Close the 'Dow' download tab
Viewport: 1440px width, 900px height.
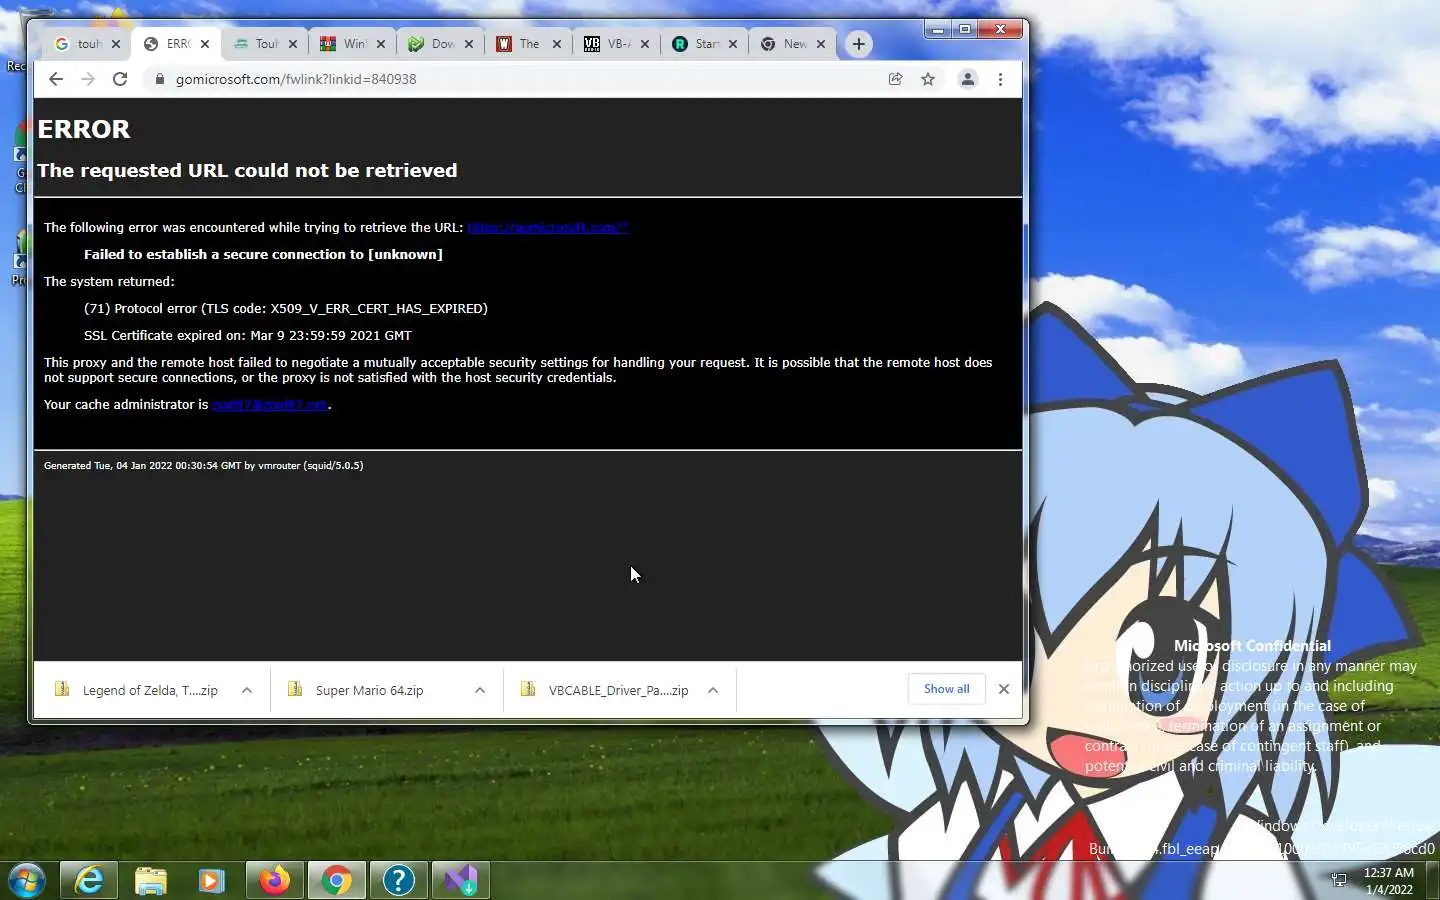coord(469,44)
